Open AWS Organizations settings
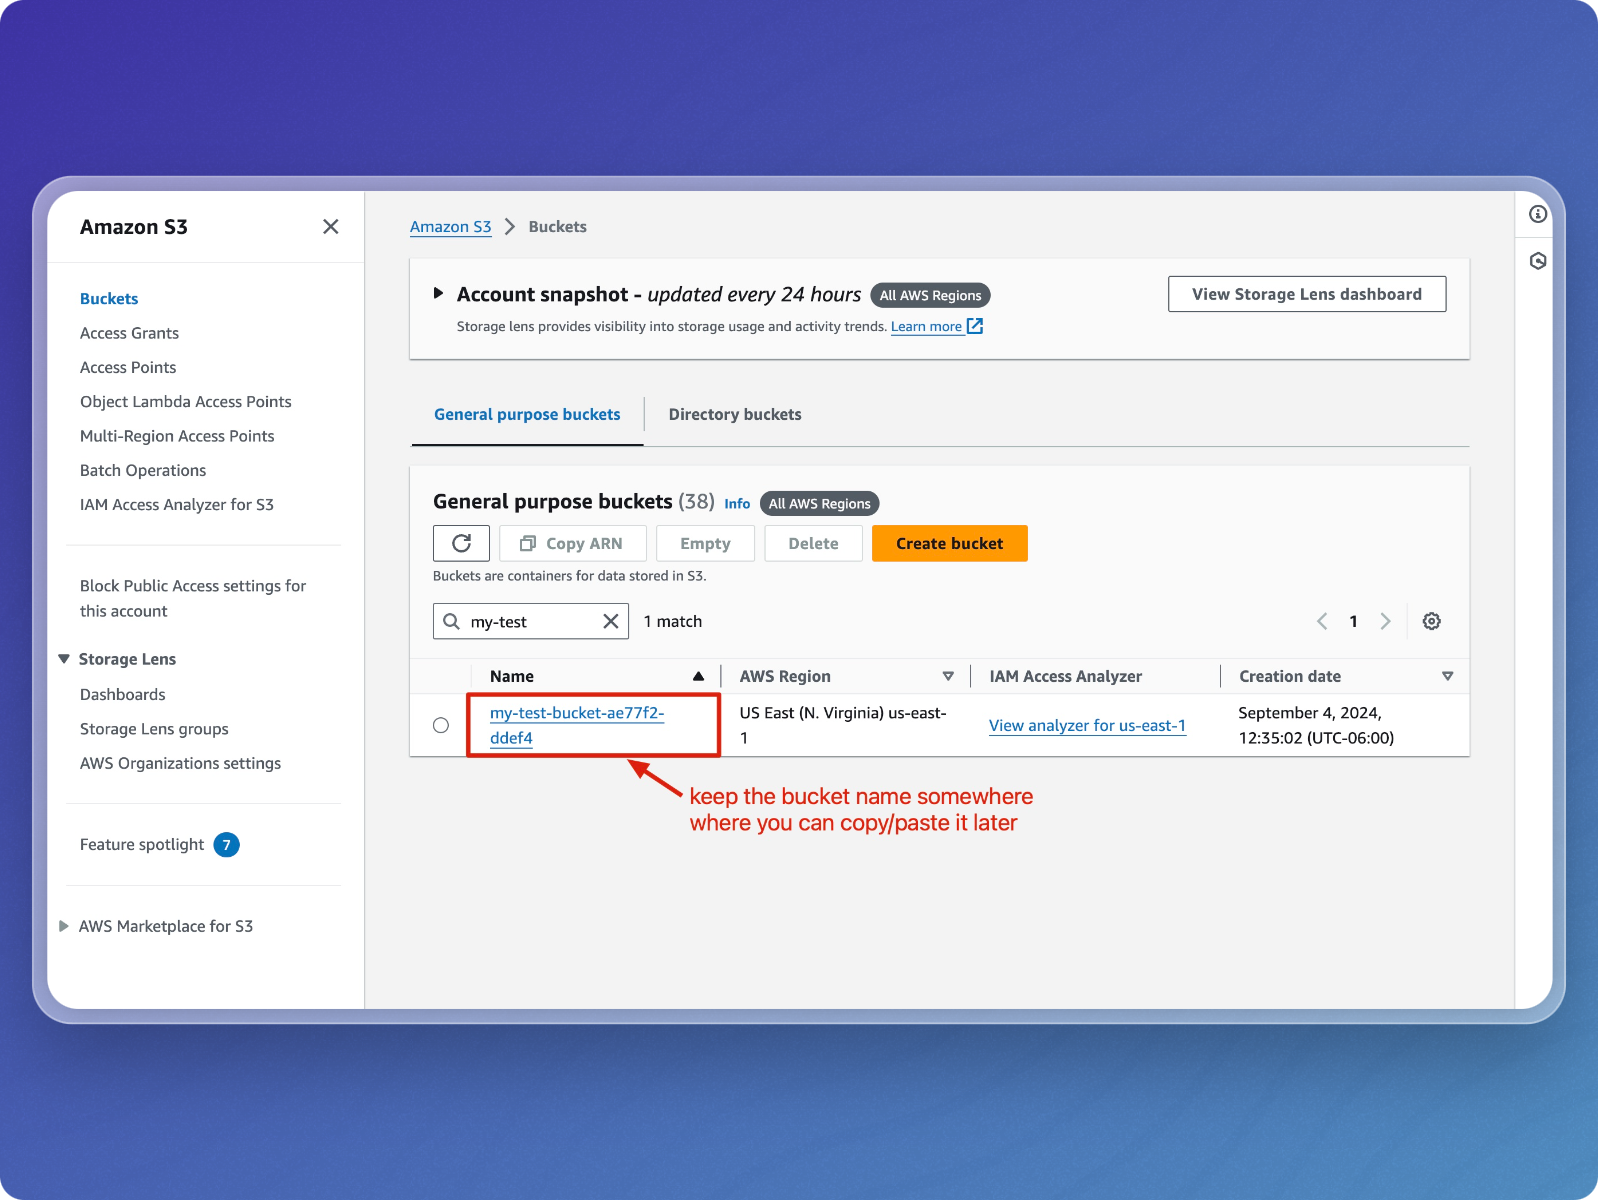The image size is (1598, 1200). pos(180,763)
